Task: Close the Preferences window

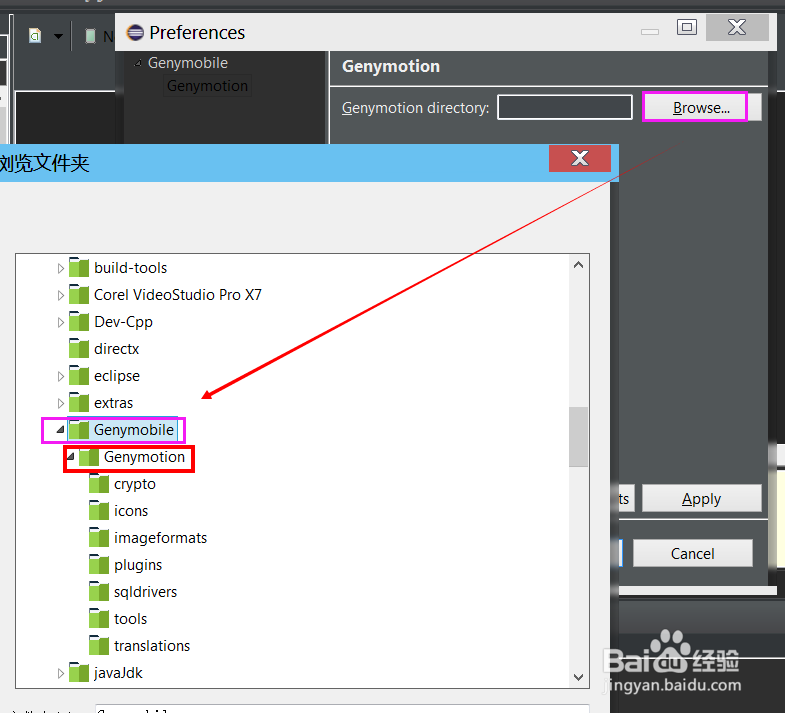Action: point(737,27)
